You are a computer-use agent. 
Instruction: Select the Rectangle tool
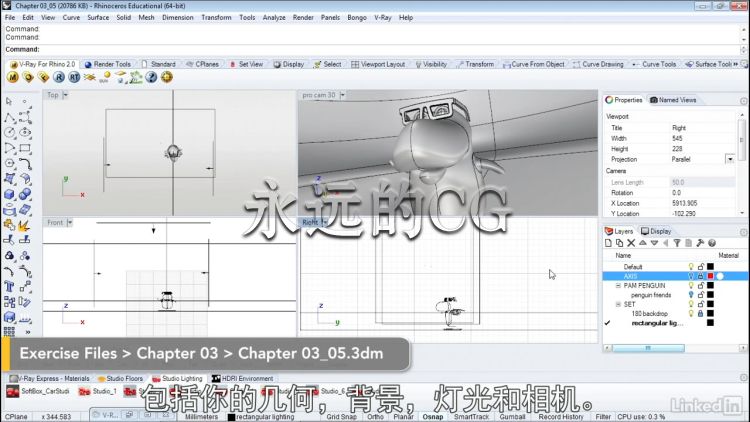[25, 148]
